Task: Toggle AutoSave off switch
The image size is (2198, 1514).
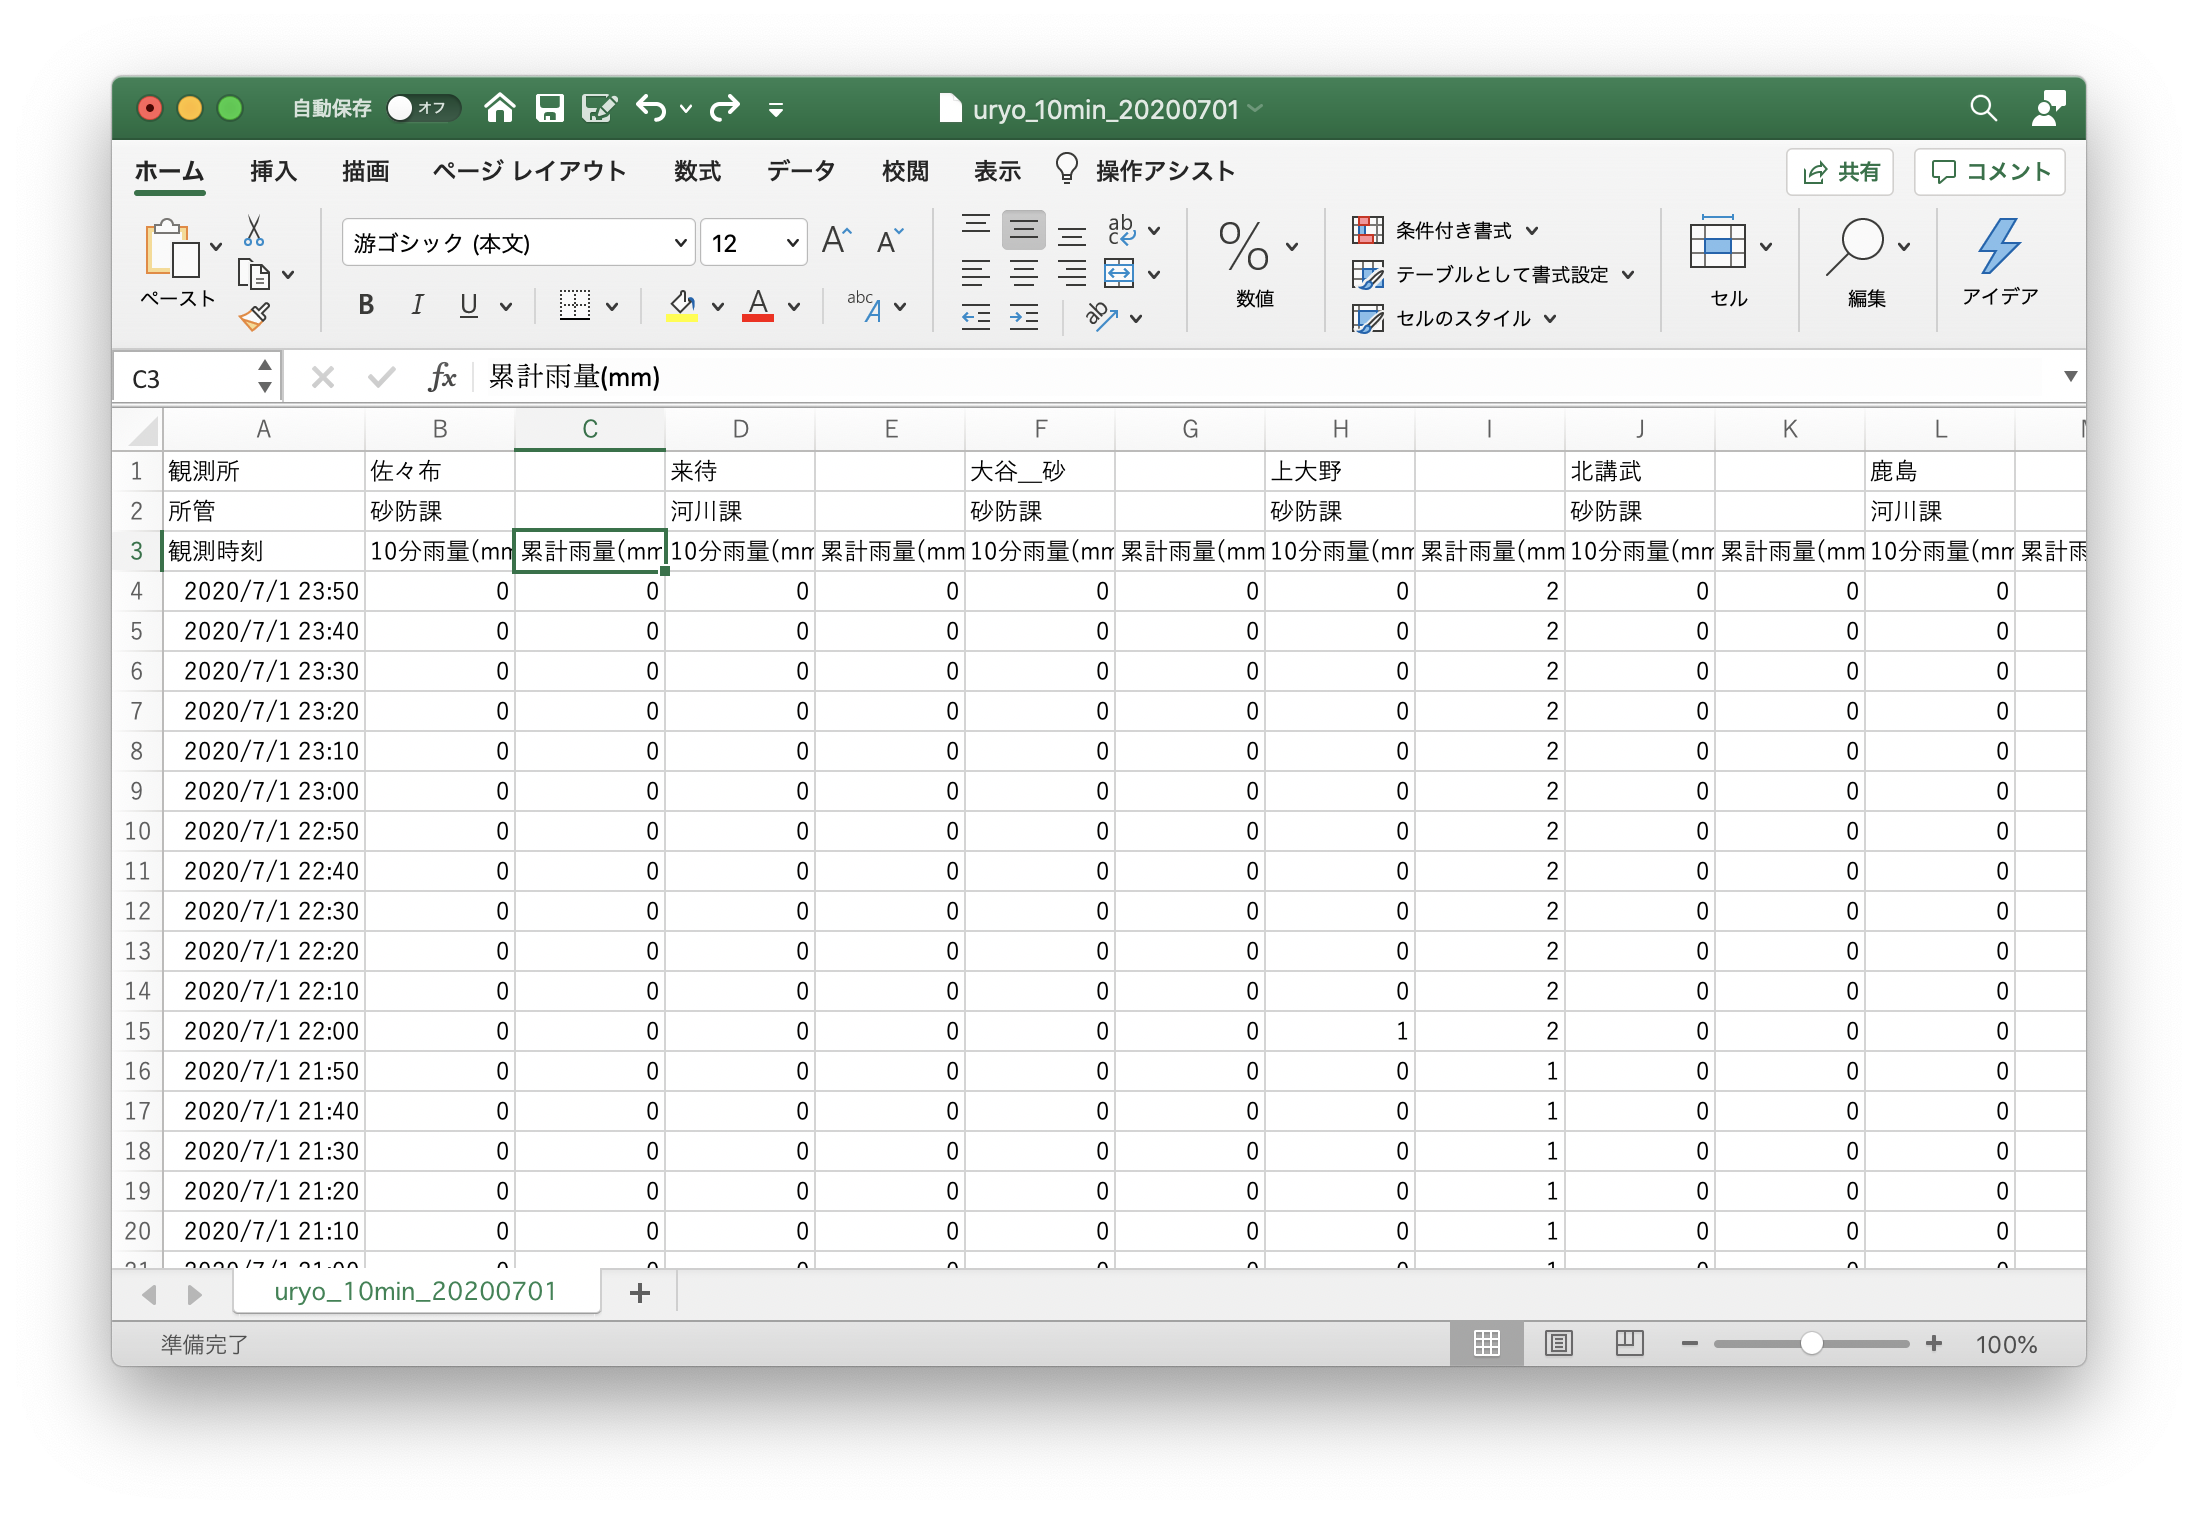Action: (x=422, y=108)
